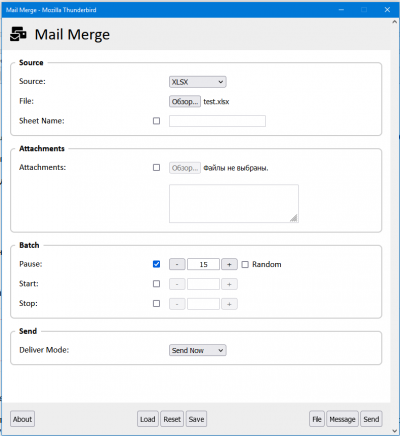Tick the Random checkbox
The image size is (400, 436).
pos(245,264)
